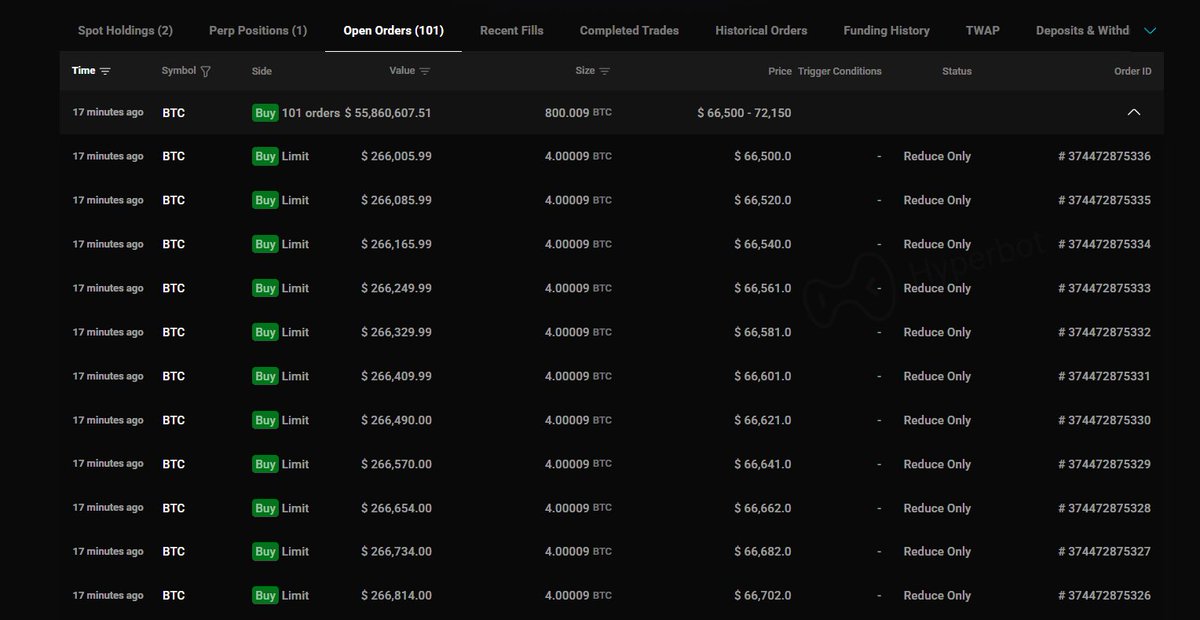This screenshot has height=620, width=1200.
Task: Switch to the Spot Holdings tab
Action: (x=125, y=31)
